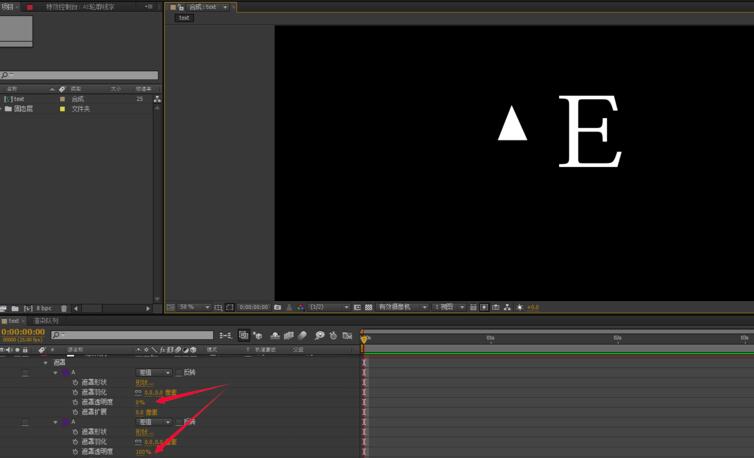The image size is (754, 458).
Task: Switch to the 渲染队列 tab
Action: click(46, 320)
